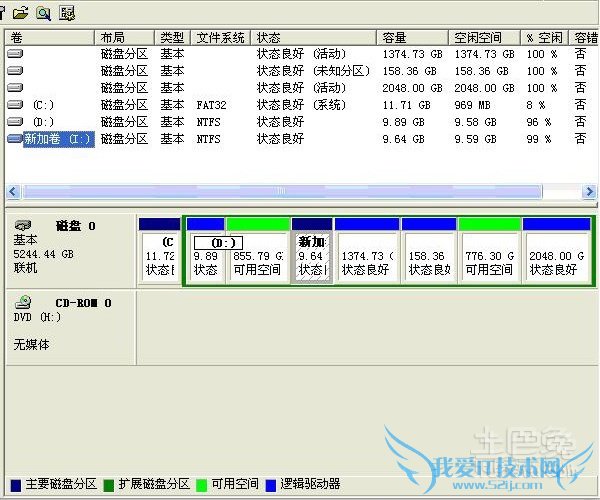Viewport: 600px width, 500px height.
Task: Click the left arrow of horizontal scrollbar
Action: click(13, 191)
